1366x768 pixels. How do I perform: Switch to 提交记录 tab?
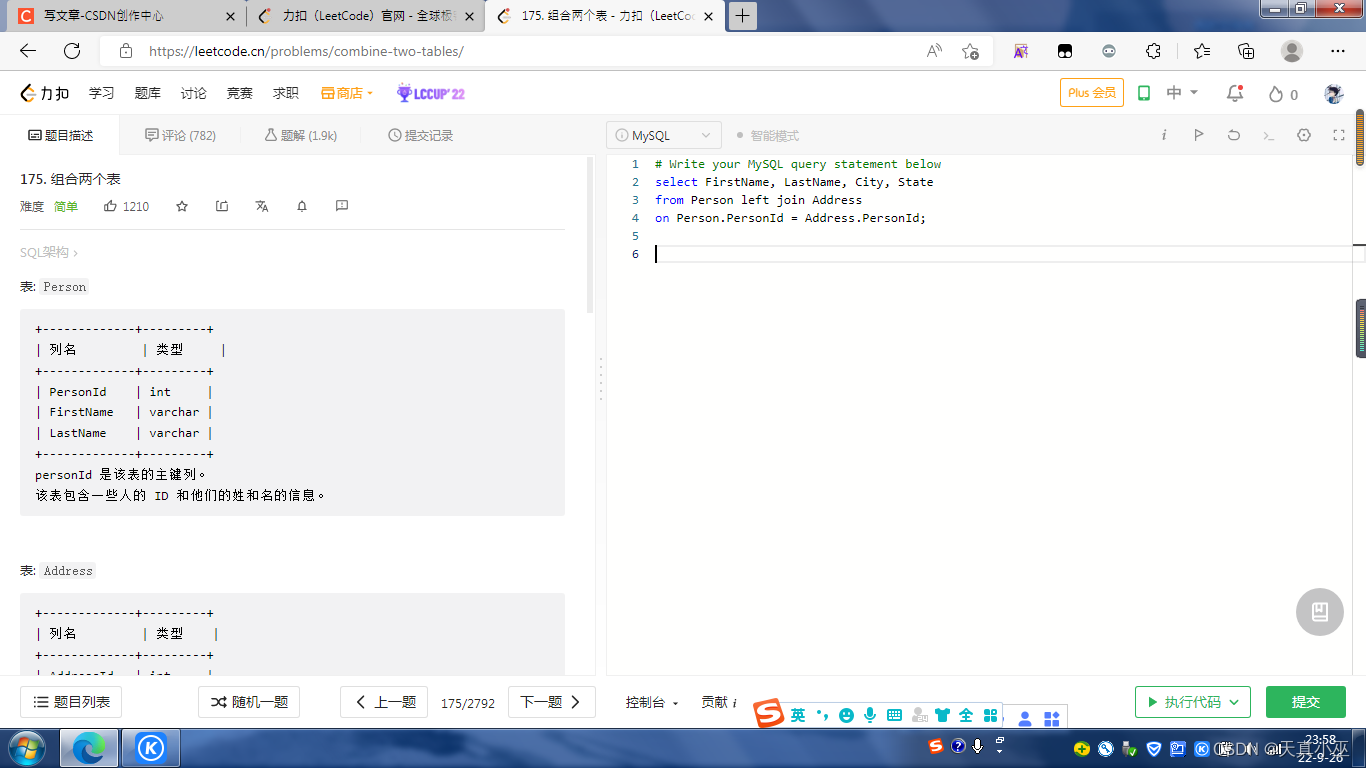(x=421, y=135)
